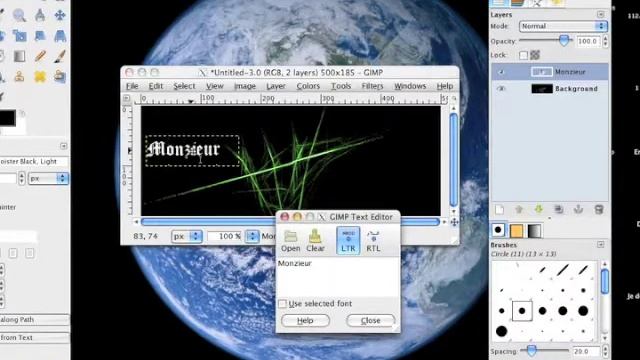The width and height of the screenshot is (640, 360).
Task: Click the black foreground color swatch
Action: click(x=7, y=118)
